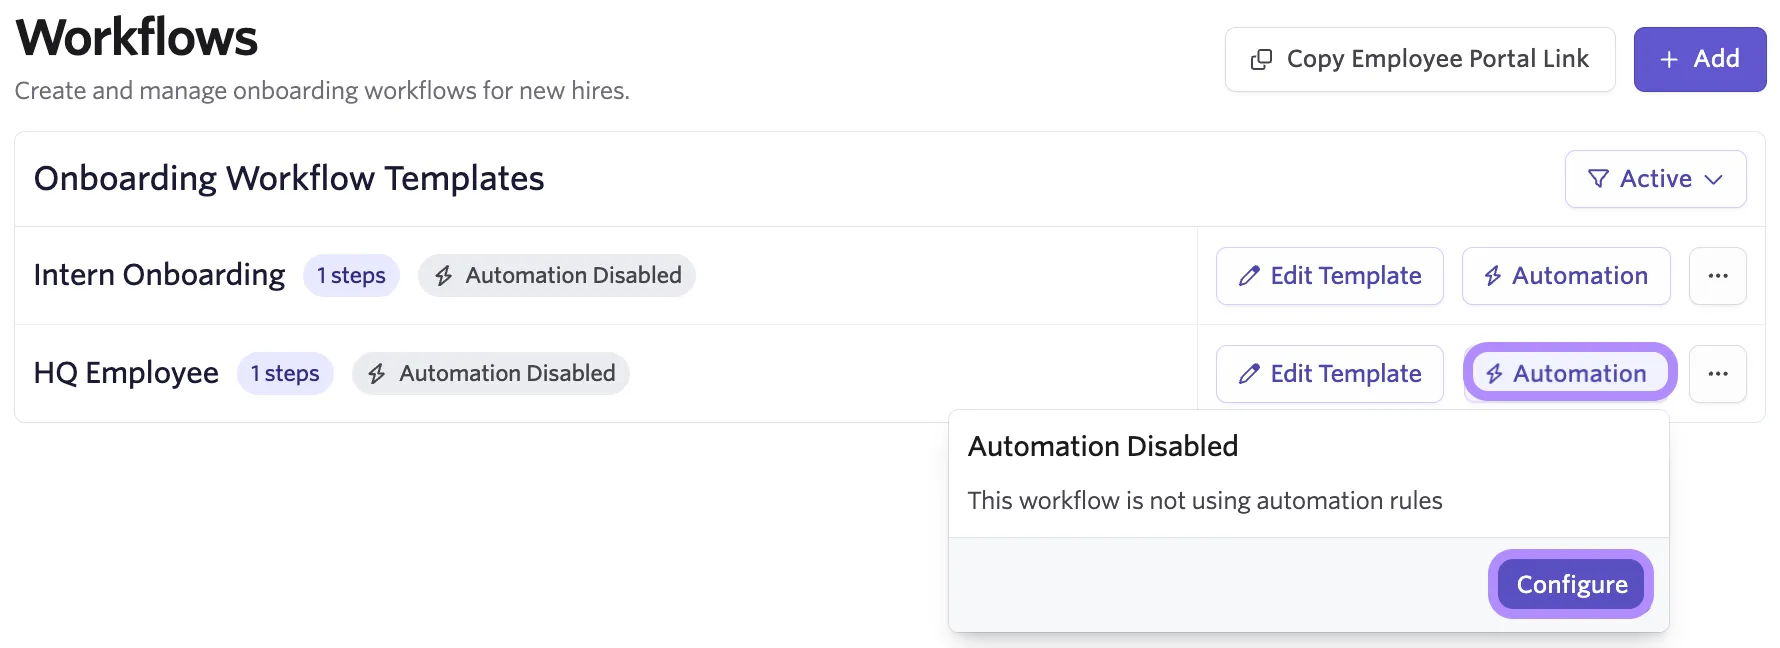Edit Template for Intern Onboarding
1780x648 pixels.
(x=1329, y=276)
